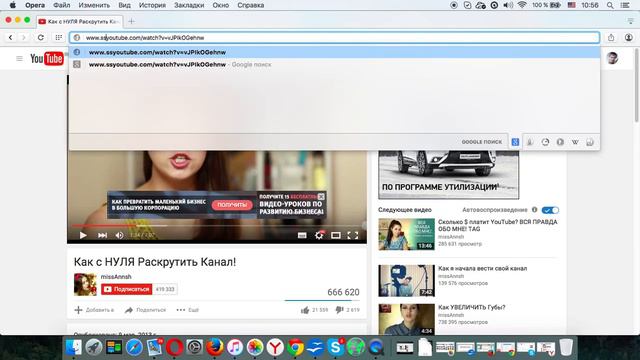The height and width of the screenshot is (360, 640).
Task: Play the video with the play button
Action: (83, 235)
